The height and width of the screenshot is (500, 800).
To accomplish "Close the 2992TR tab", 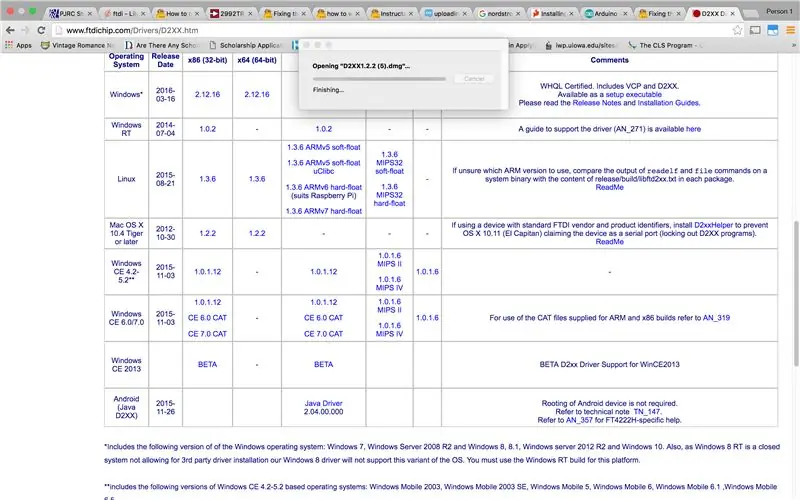I will (250, 14).
